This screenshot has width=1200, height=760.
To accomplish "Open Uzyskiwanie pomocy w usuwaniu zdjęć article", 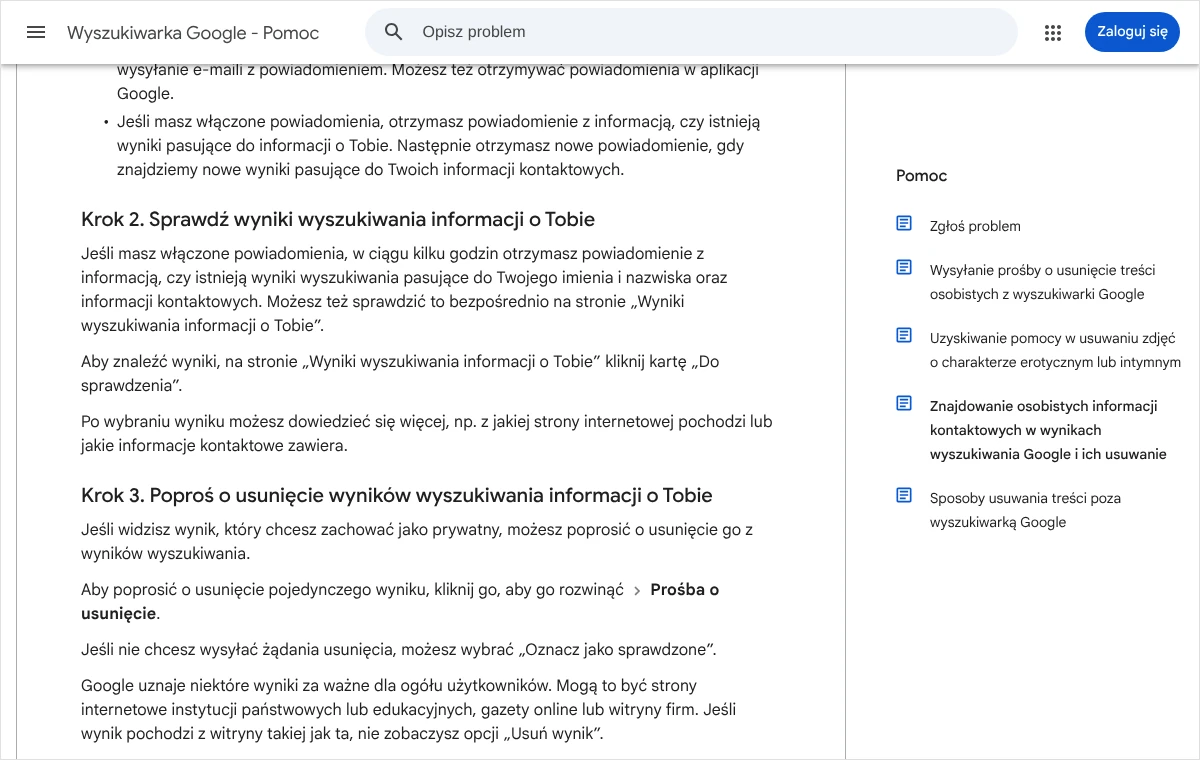I will click(1055, 350).
